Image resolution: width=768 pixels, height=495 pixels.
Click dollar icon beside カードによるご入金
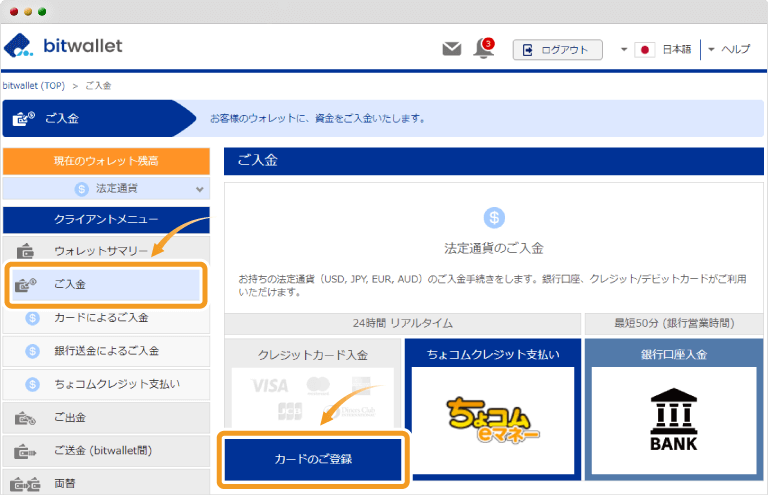pyautogui.click(x=32, y=318)
